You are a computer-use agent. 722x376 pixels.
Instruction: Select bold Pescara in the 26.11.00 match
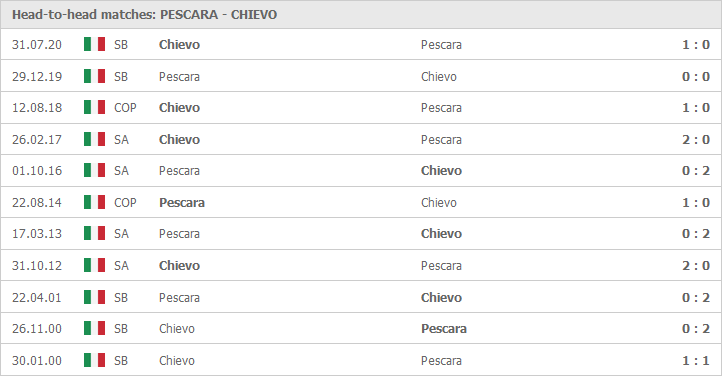pyautogui.click(x=443, y=329)
